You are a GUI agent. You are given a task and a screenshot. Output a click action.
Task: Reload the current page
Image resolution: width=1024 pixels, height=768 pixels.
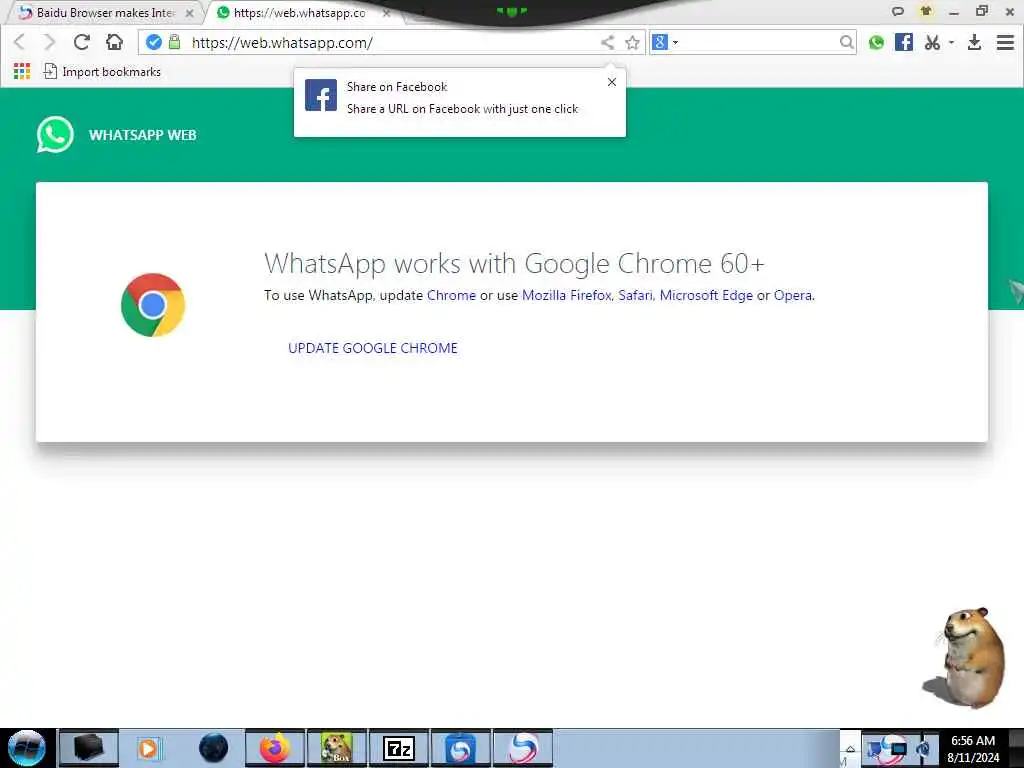[x=82, y=42]
